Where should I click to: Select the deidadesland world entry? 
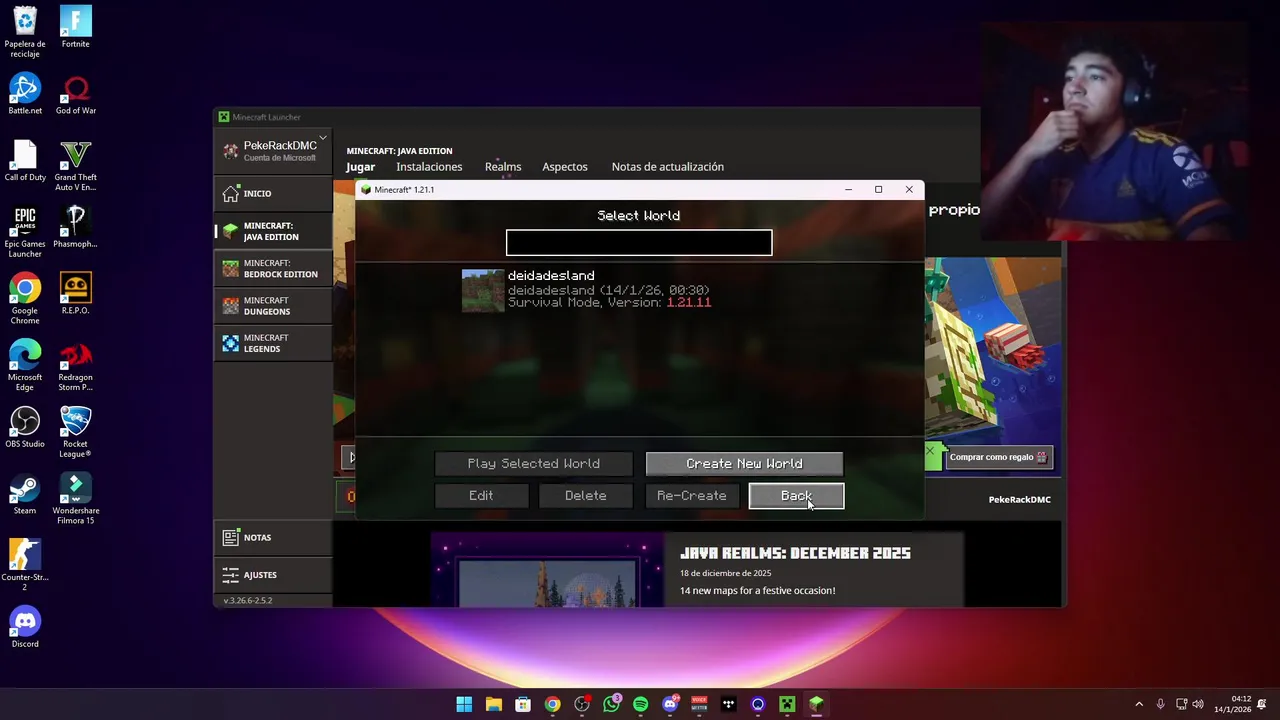(639, 290)
